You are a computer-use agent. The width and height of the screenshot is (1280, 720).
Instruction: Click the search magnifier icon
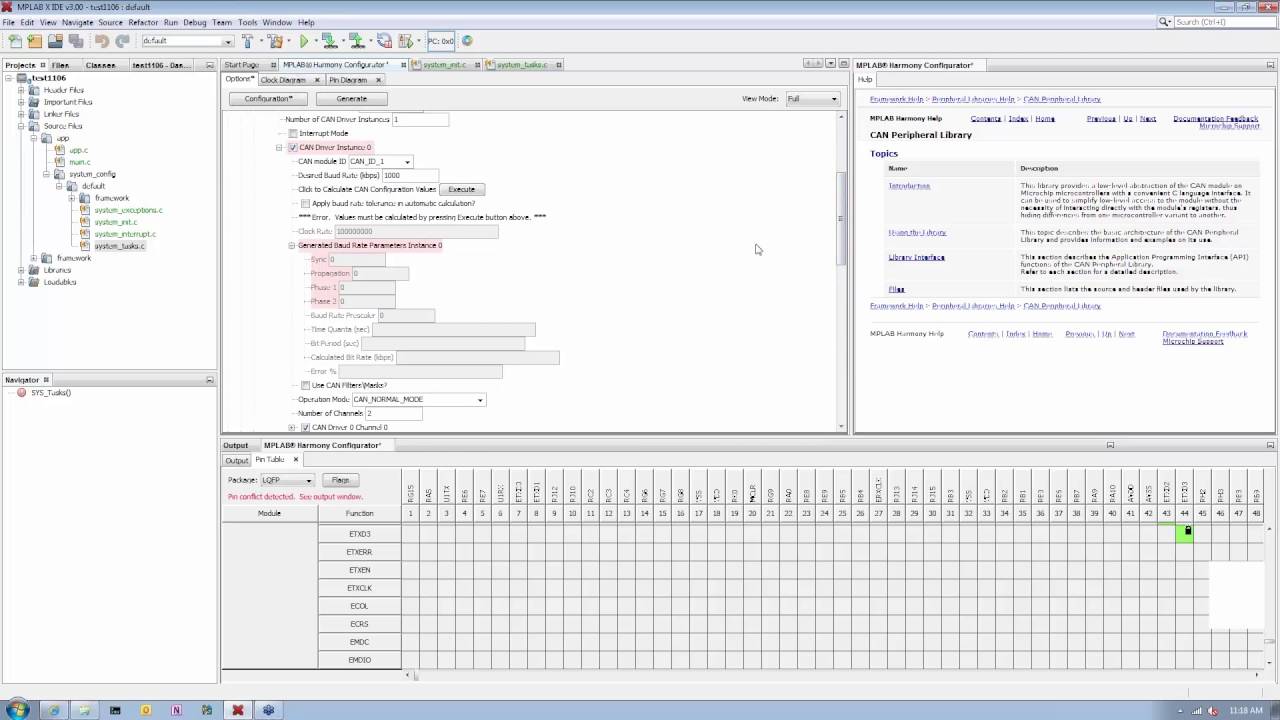(1164, 22)
